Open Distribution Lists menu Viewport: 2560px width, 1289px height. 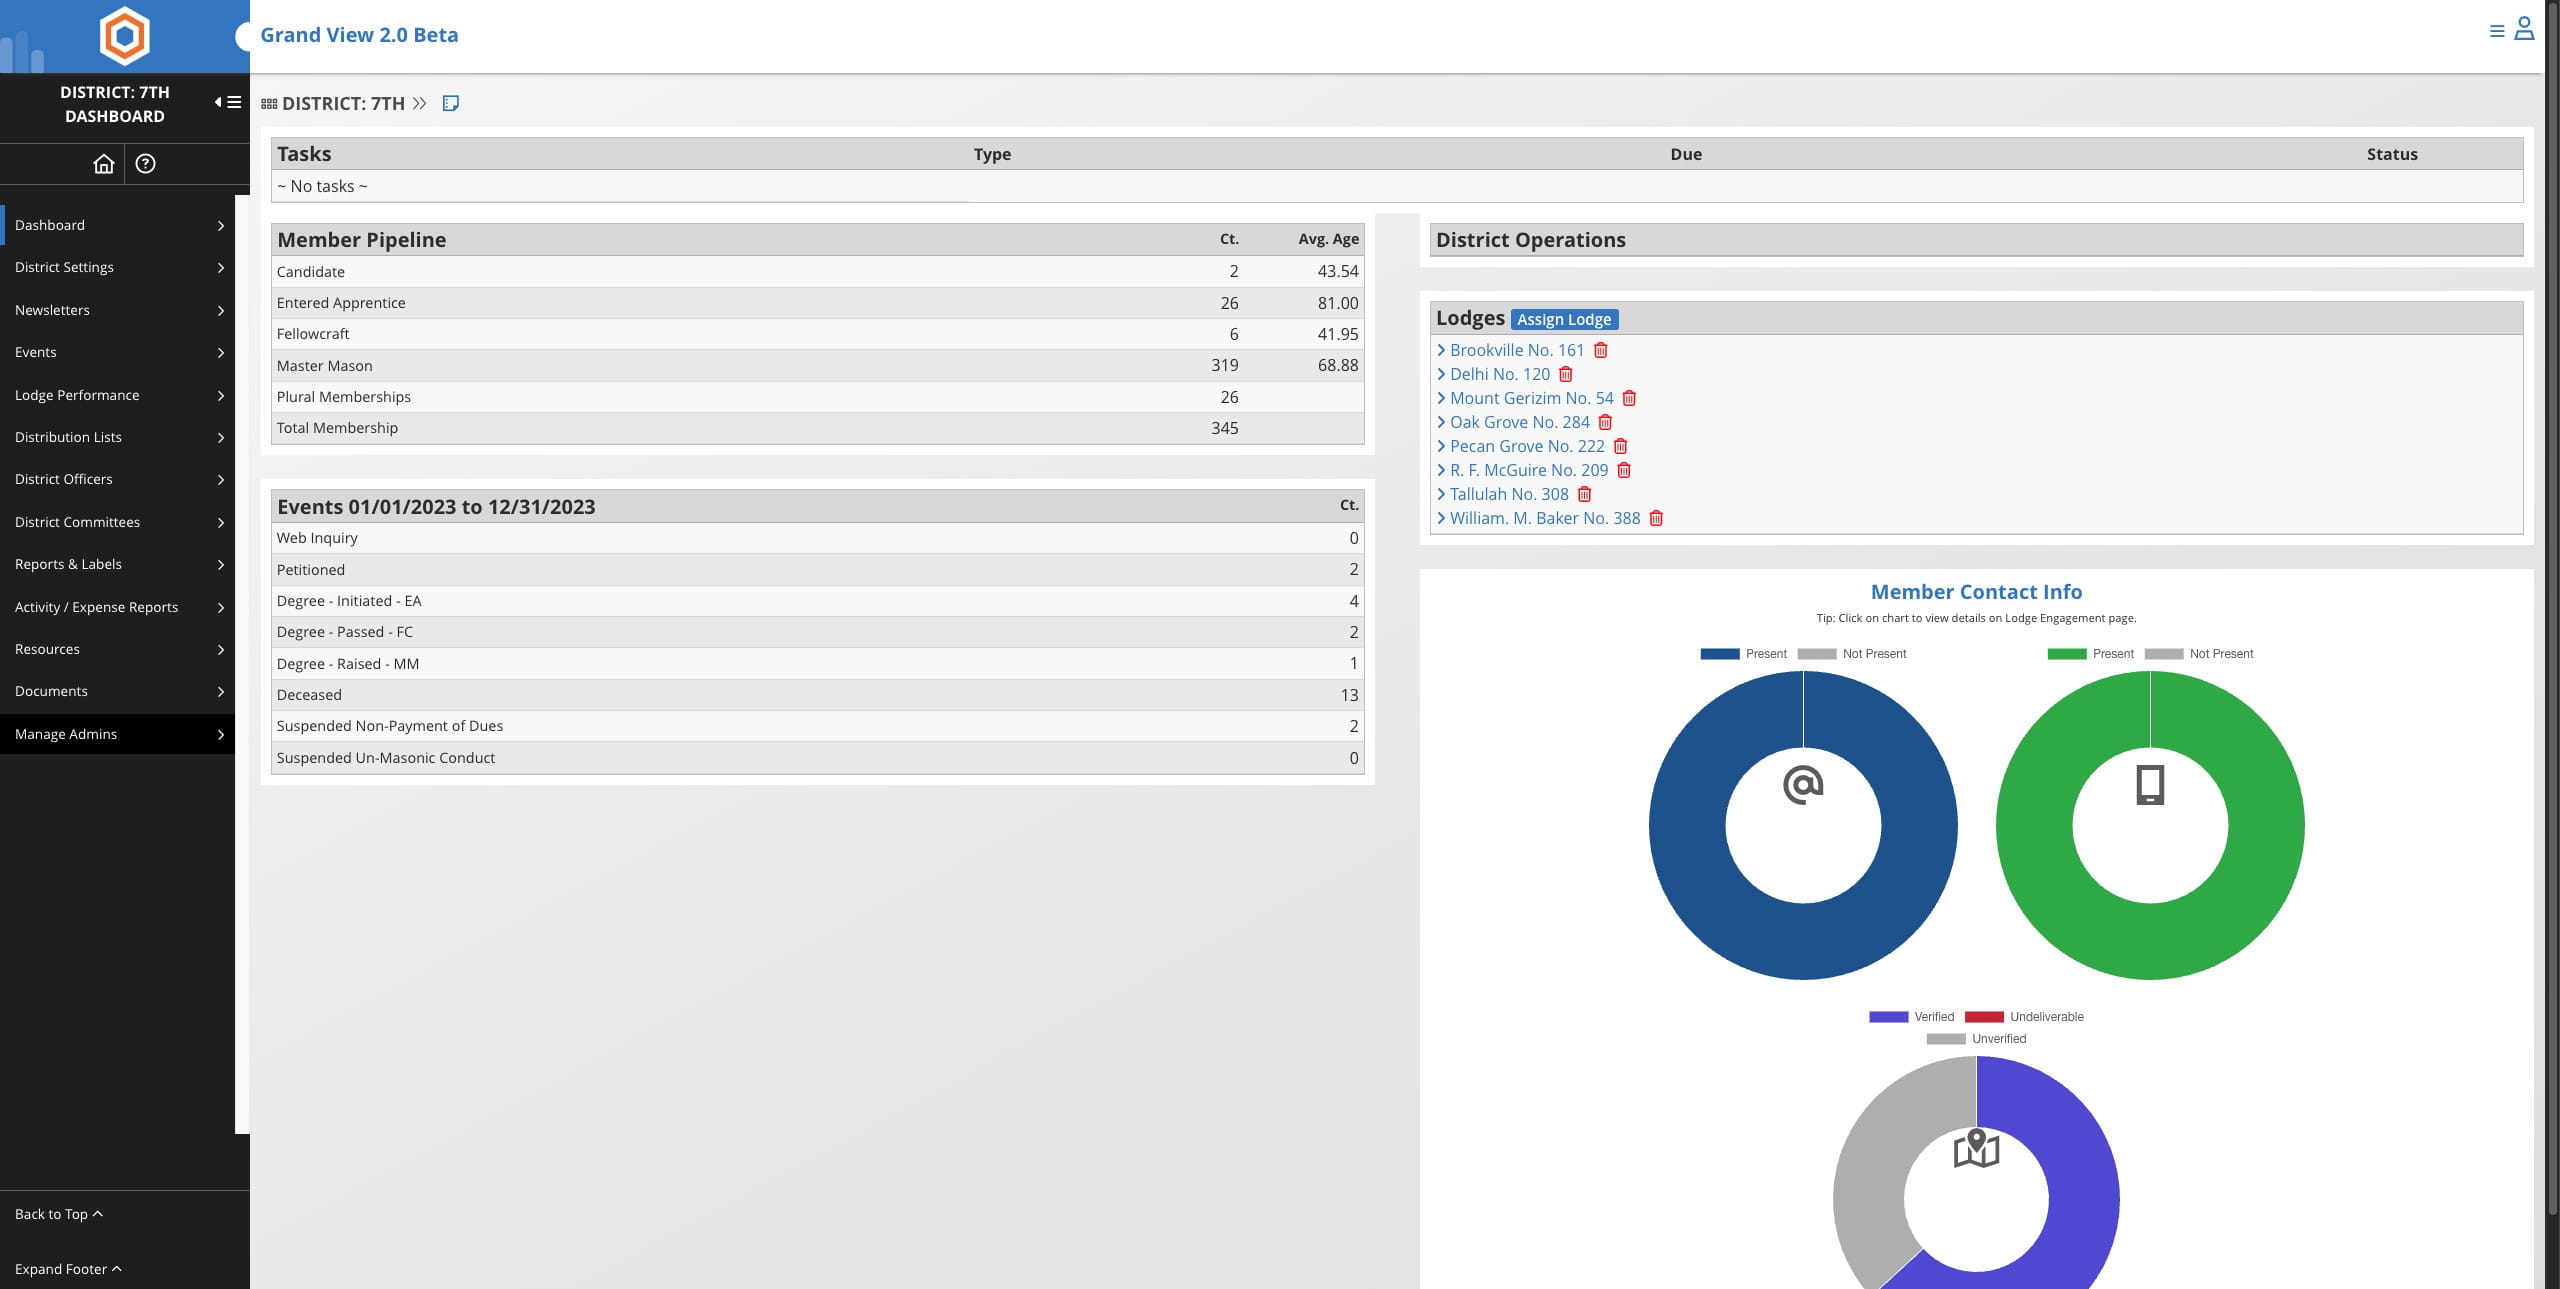117,437
